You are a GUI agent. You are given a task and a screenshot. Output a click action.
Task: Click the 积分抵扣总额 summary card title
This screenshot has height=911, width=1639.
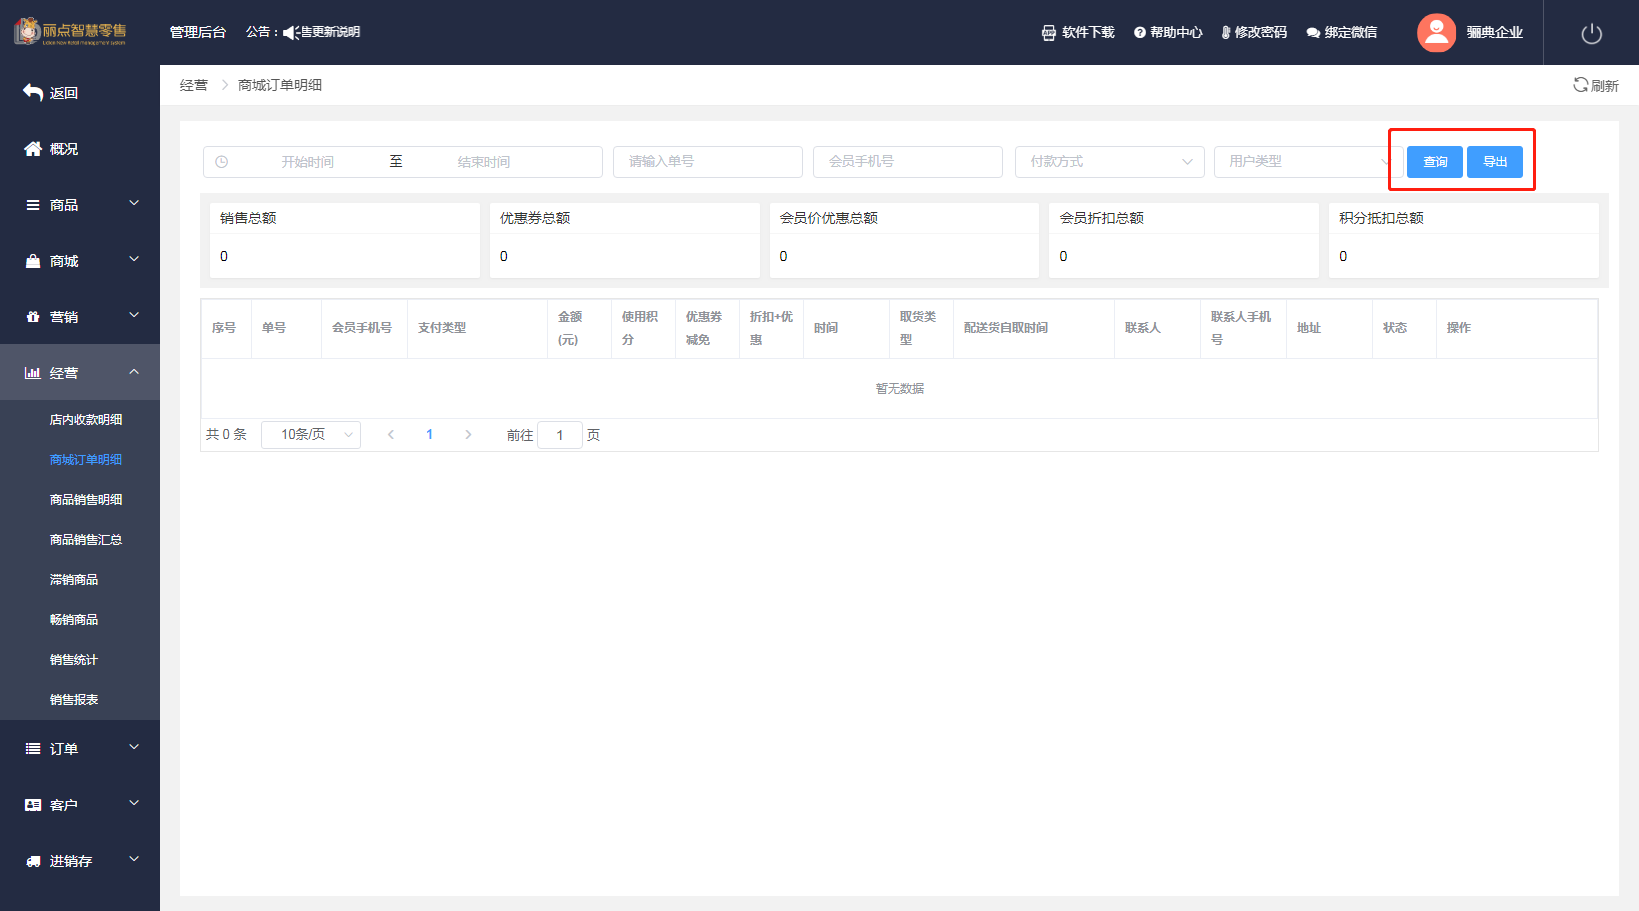1381,218
